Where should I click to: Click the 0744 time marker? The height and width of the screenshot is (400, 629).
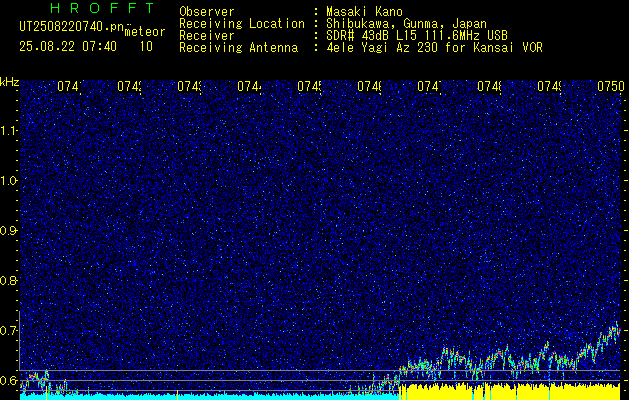point(249,86)
